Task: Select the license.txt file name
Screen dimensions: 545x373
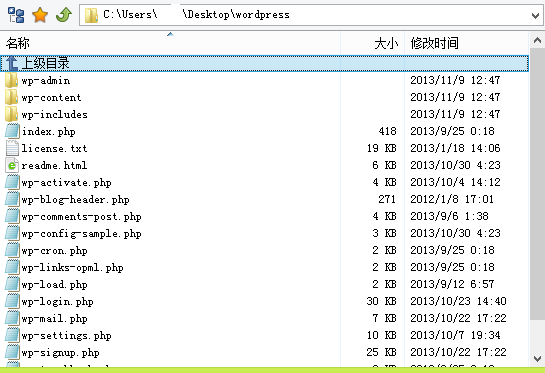Action: click(54, 149)
